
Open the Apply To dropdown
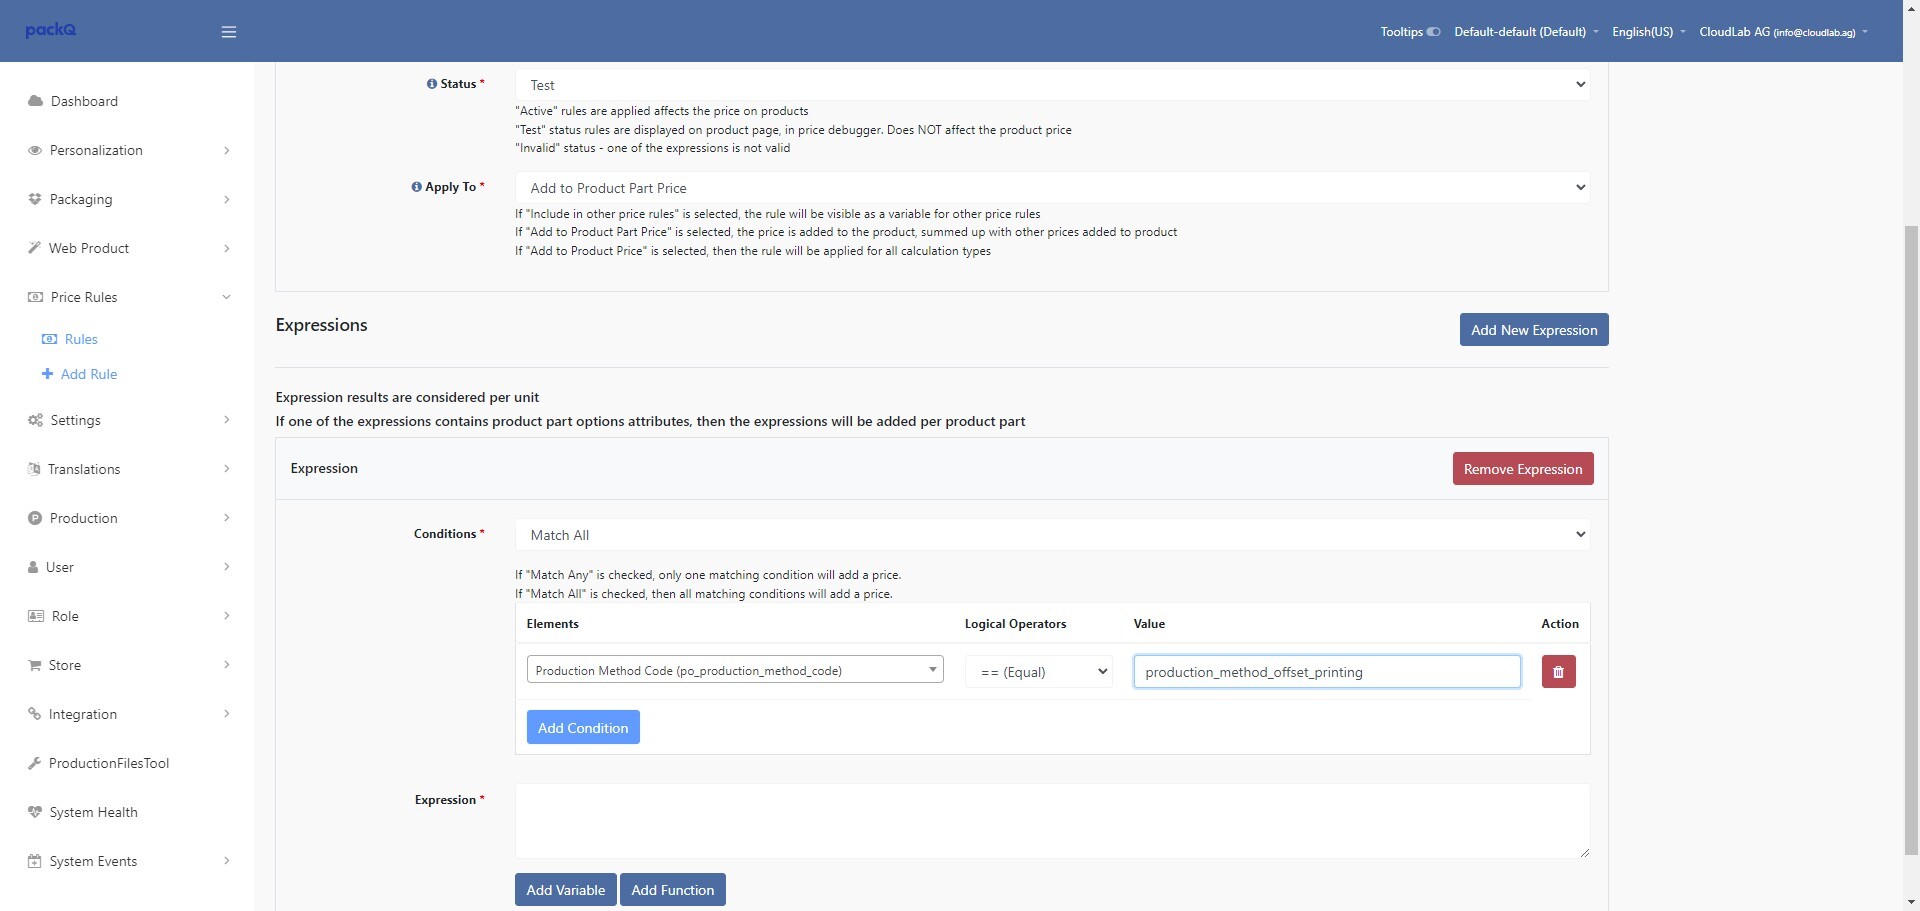1053,188
